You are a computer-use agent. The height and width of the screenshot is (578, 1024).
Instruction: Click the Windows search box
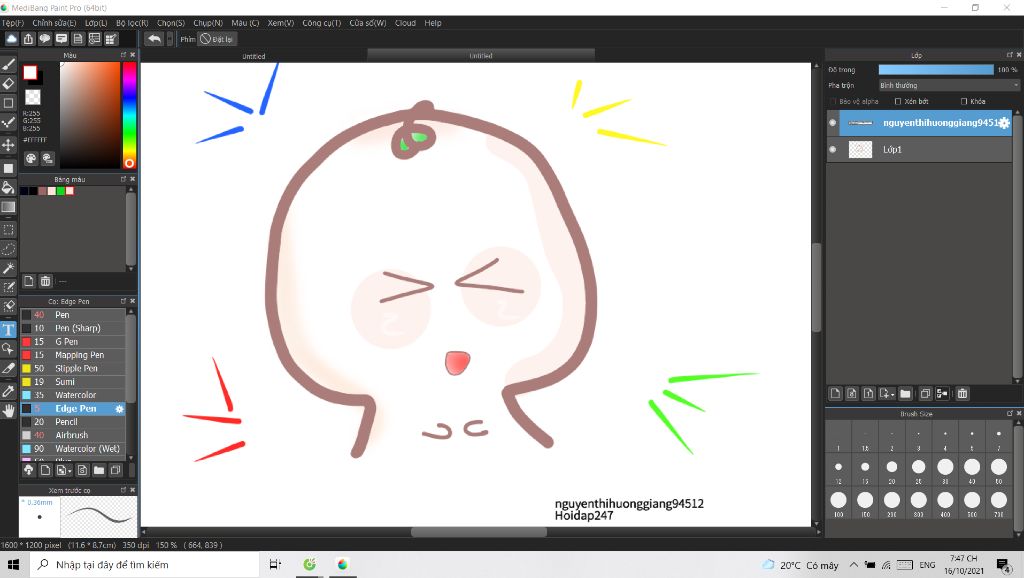(x=144, y=564)
